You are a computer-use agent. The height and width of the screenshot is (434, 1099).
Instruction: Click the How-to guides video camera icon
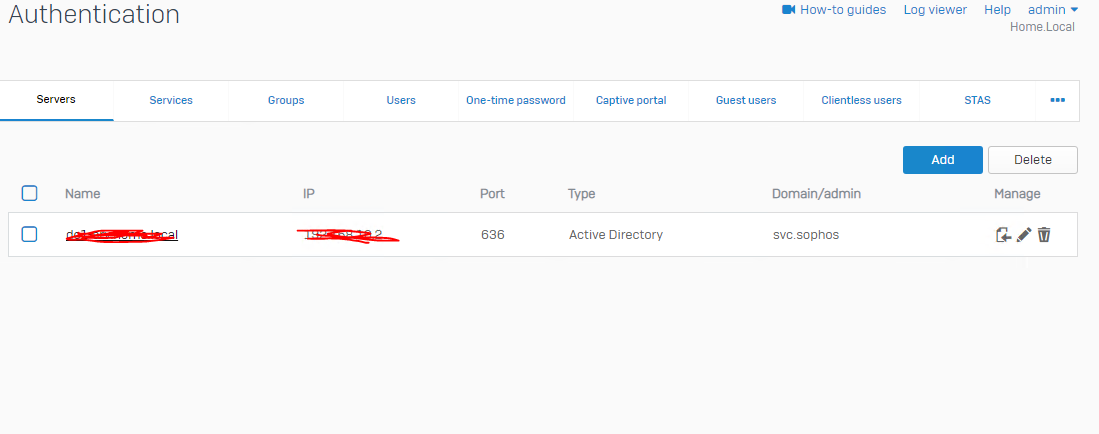click(x=788, y=10)
